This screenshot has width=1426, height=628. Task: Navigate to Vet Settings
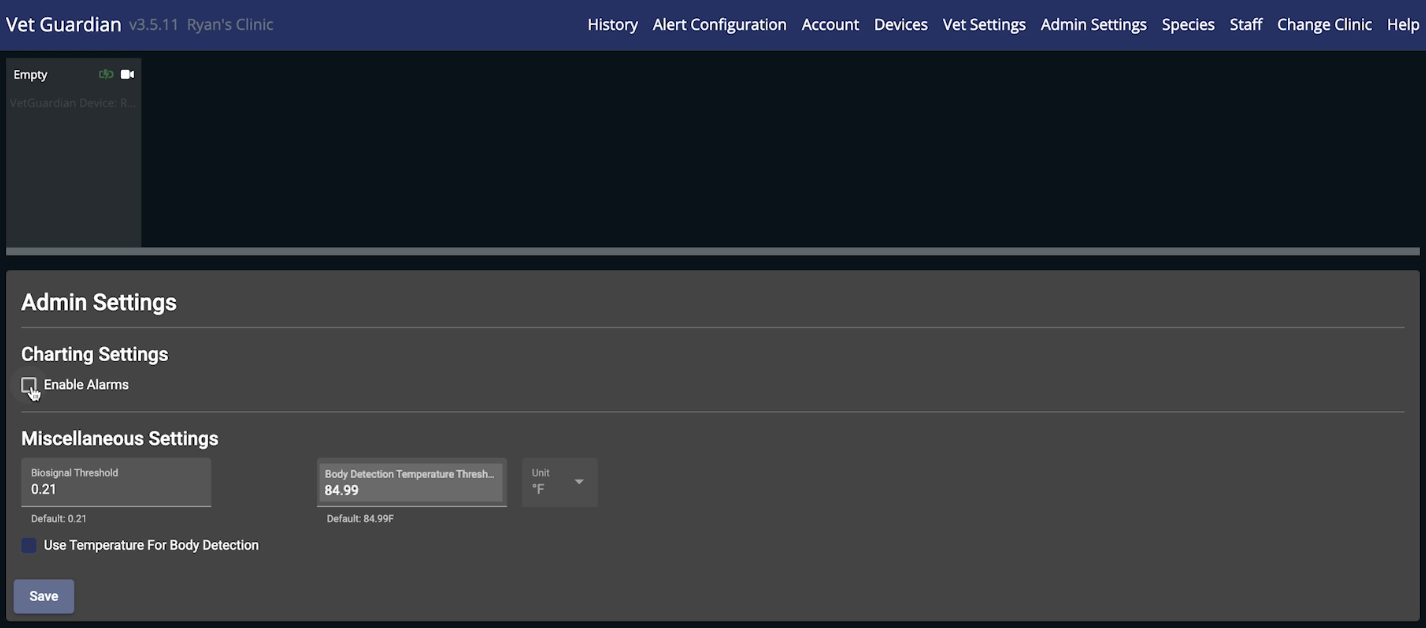[x=984, y=25]
